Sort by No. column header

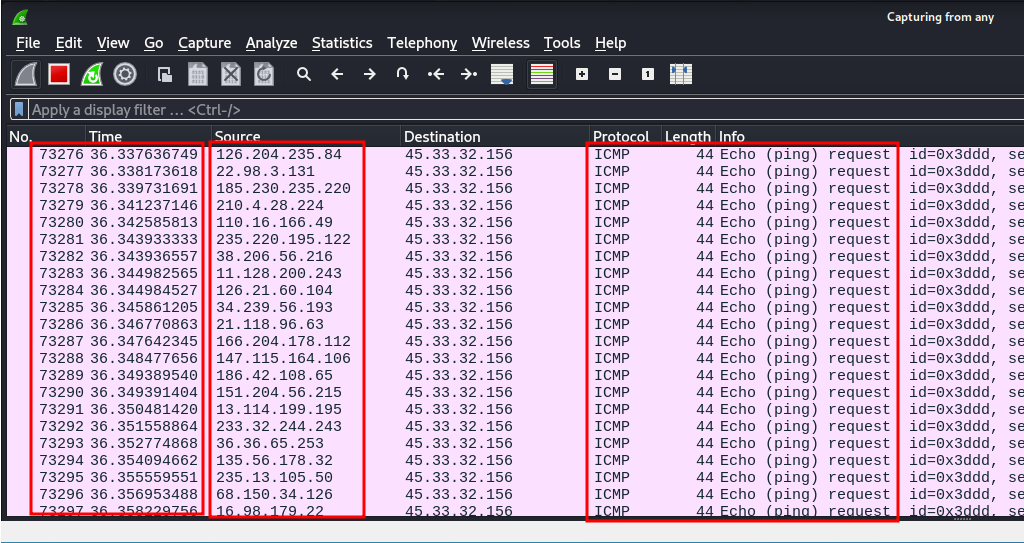point(46,137)
